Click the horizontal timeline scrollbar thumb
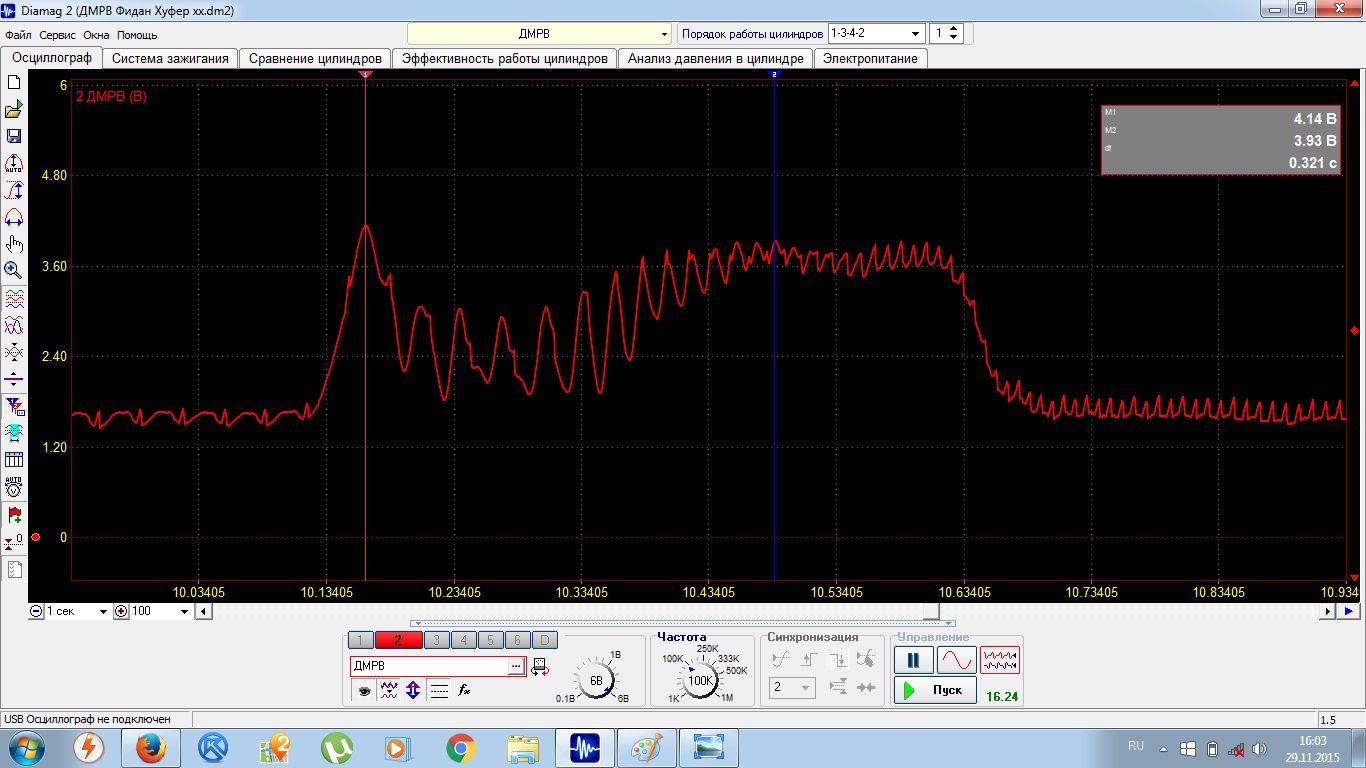1366x768 pixels. click(x=931, y=611)
